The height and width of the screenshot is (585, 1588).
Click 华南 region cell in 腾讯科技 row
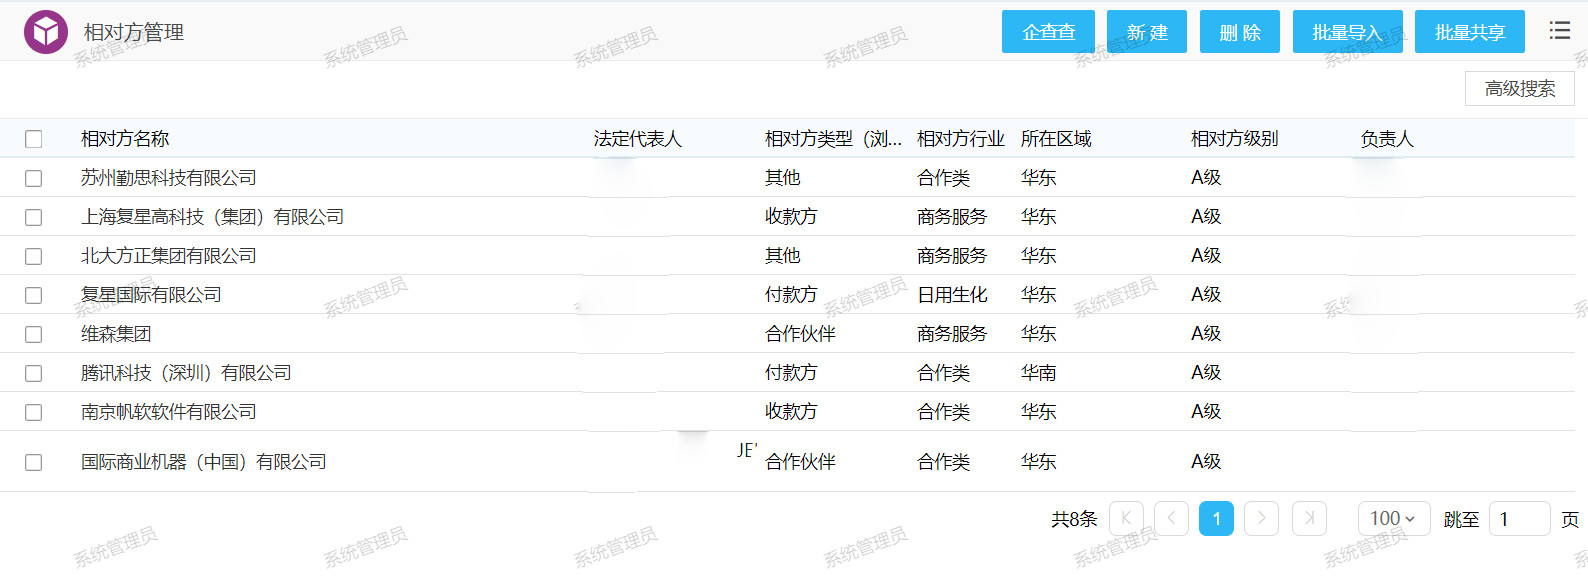1039,373
